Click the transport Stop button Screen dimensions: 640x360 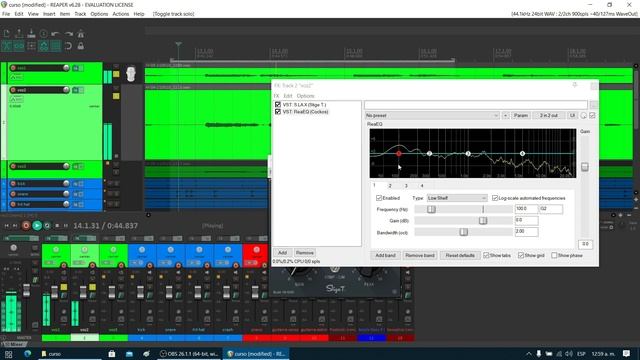(x=57, y=225)
